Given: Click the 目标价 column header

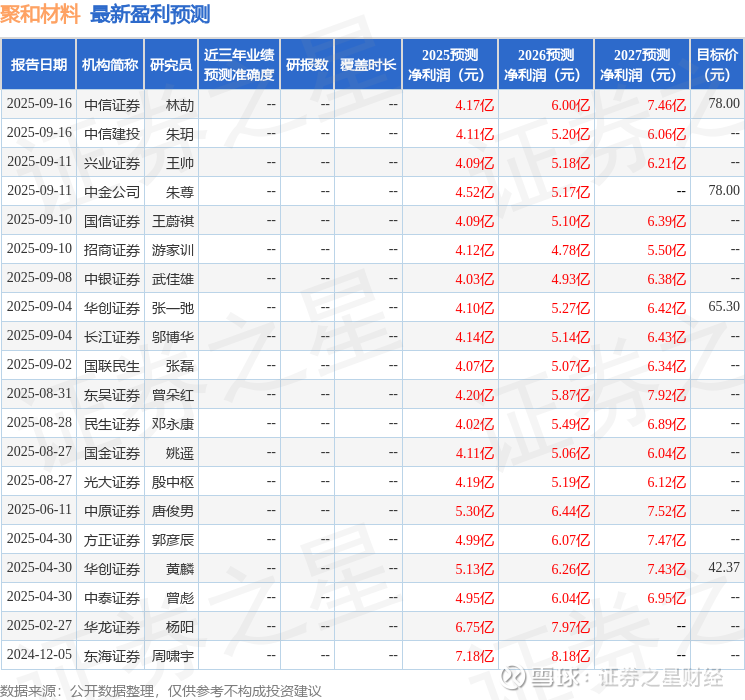Looking at the screenshot, I should [x=717, y=65].
